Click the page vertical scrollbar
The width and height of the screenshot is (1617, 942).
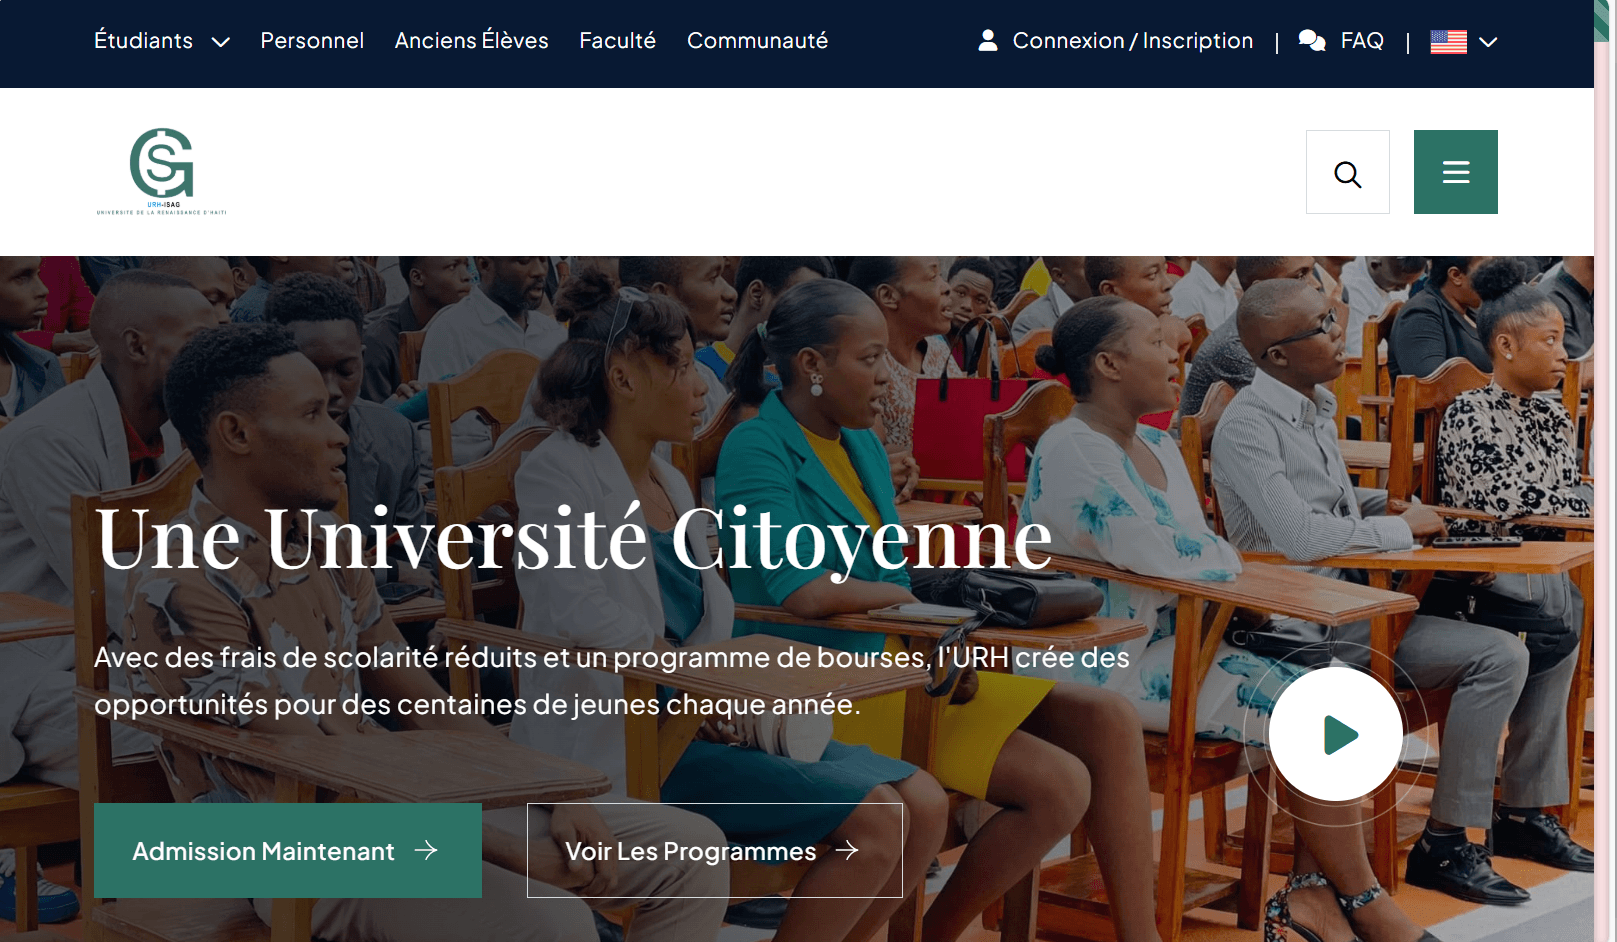[1605, 471]
